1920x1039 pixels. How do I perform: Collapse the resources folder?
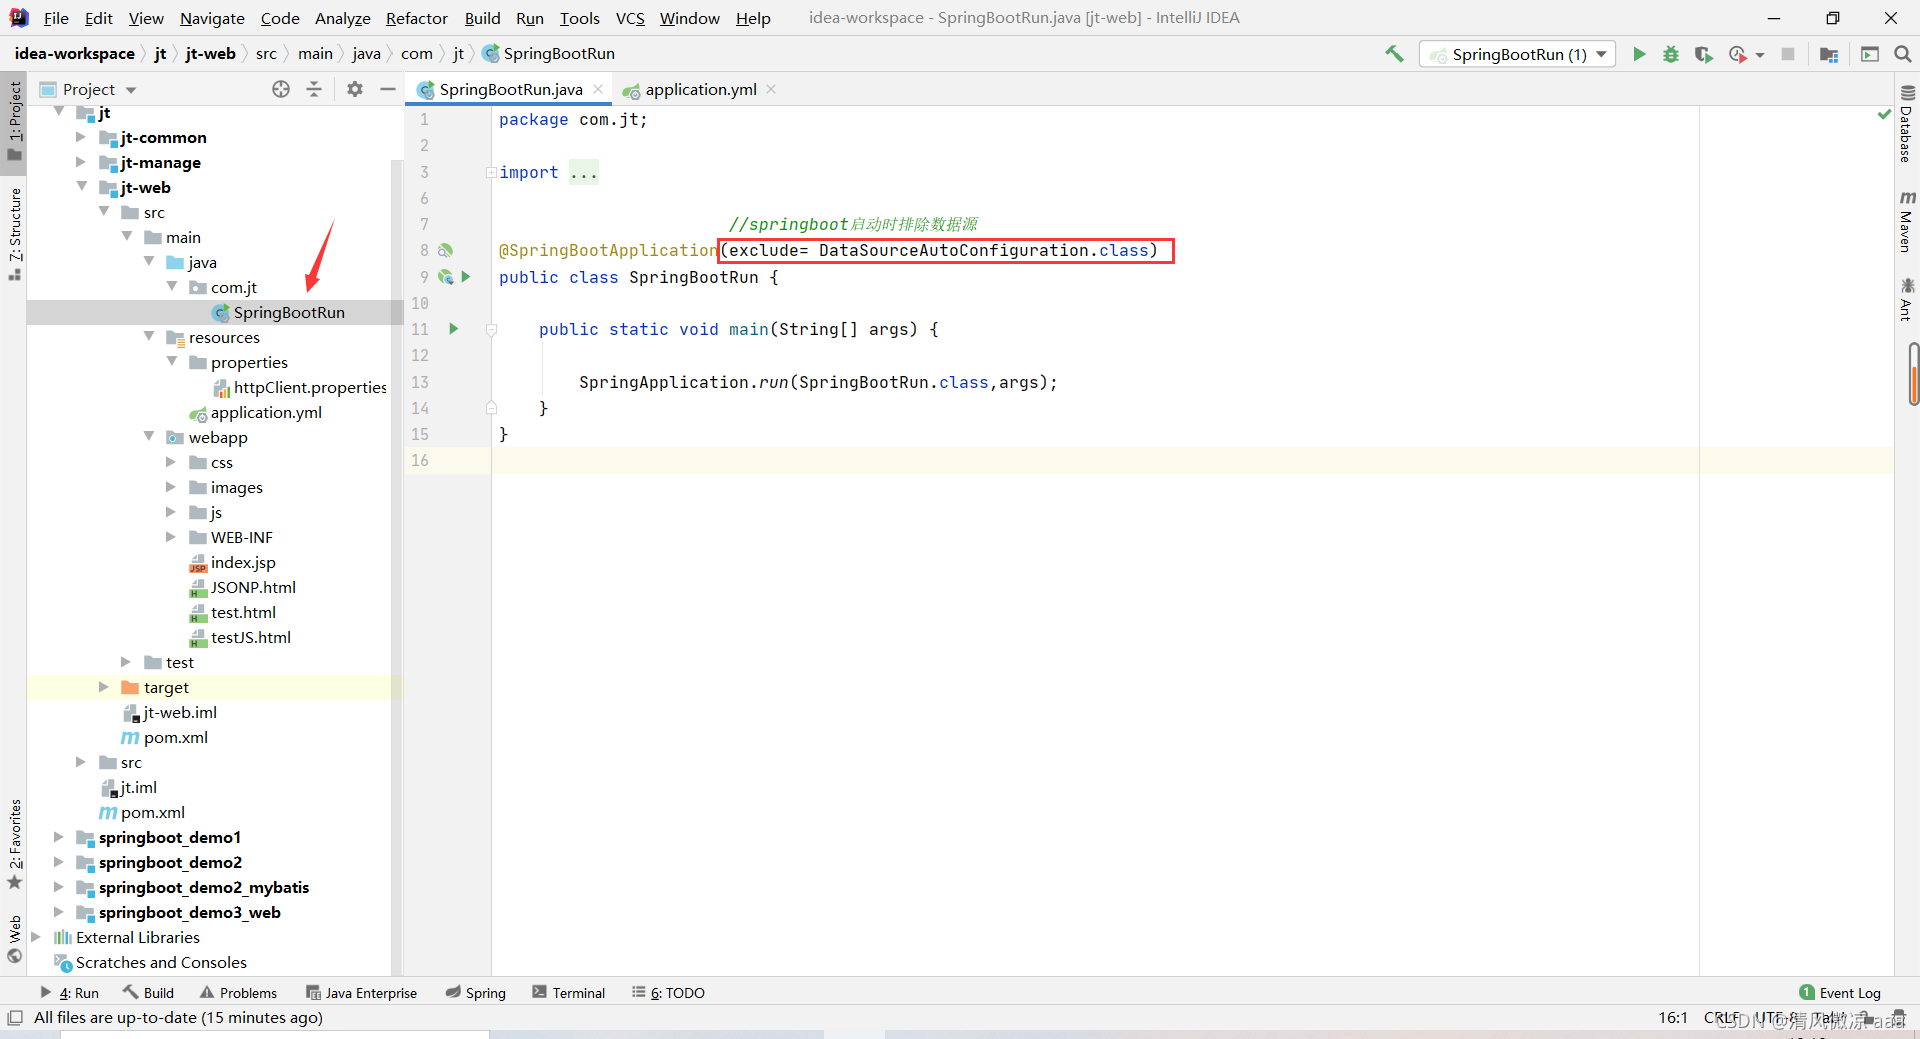coord(149,337)
